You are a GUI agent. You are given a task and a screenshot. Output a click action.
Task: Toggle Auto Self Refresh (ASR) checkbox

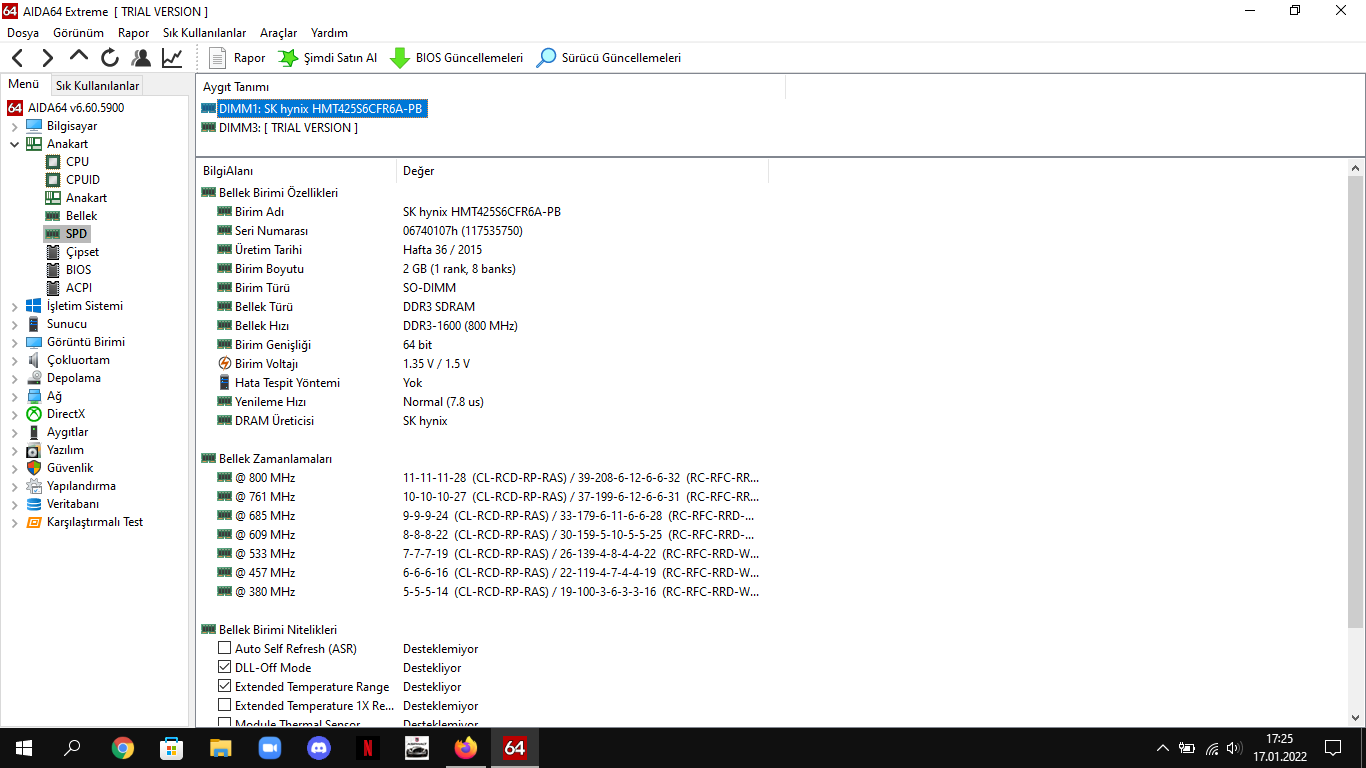click(x=225, y=648)
